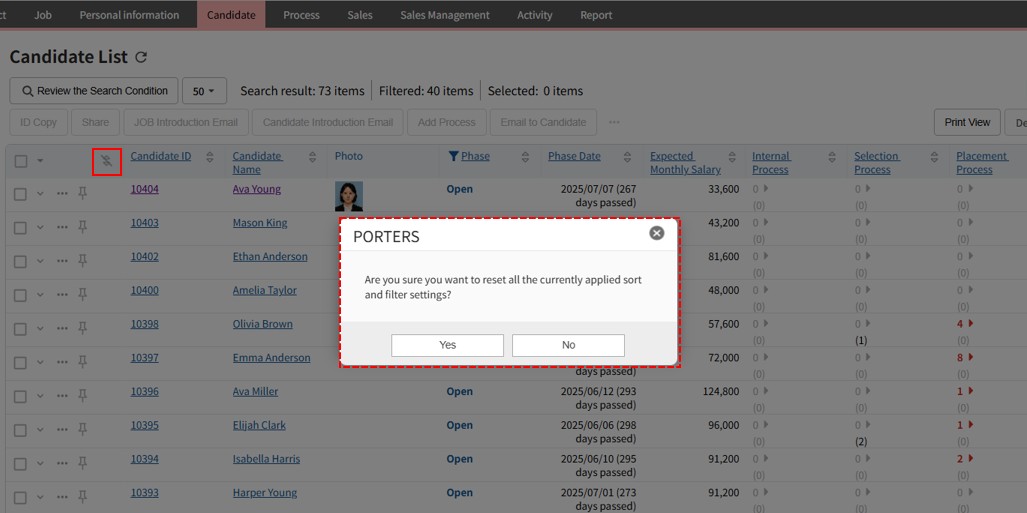Screen dimensions: 1027x513
Task: Click the refresh icon beside Candidate List
Action: tap(141, 58)
